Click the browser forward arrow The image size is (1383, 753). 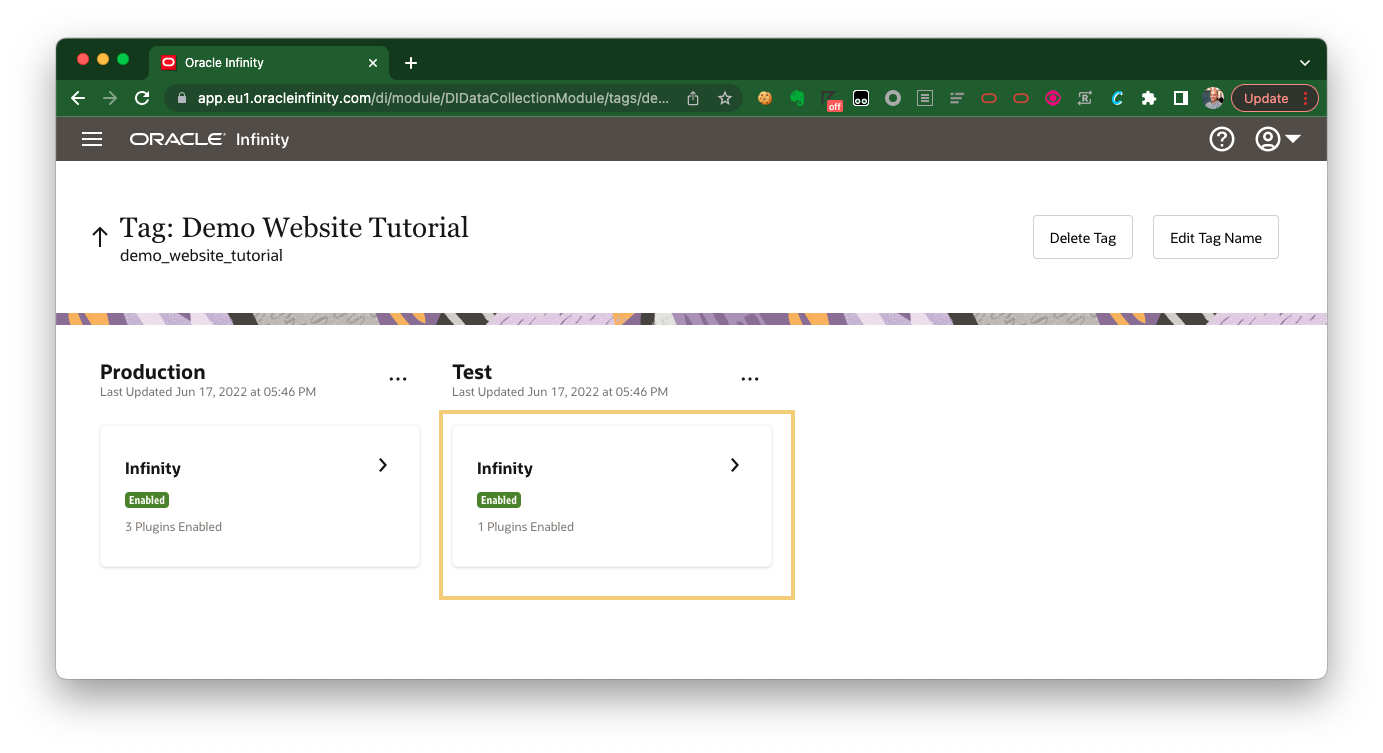tap(110, 98)
